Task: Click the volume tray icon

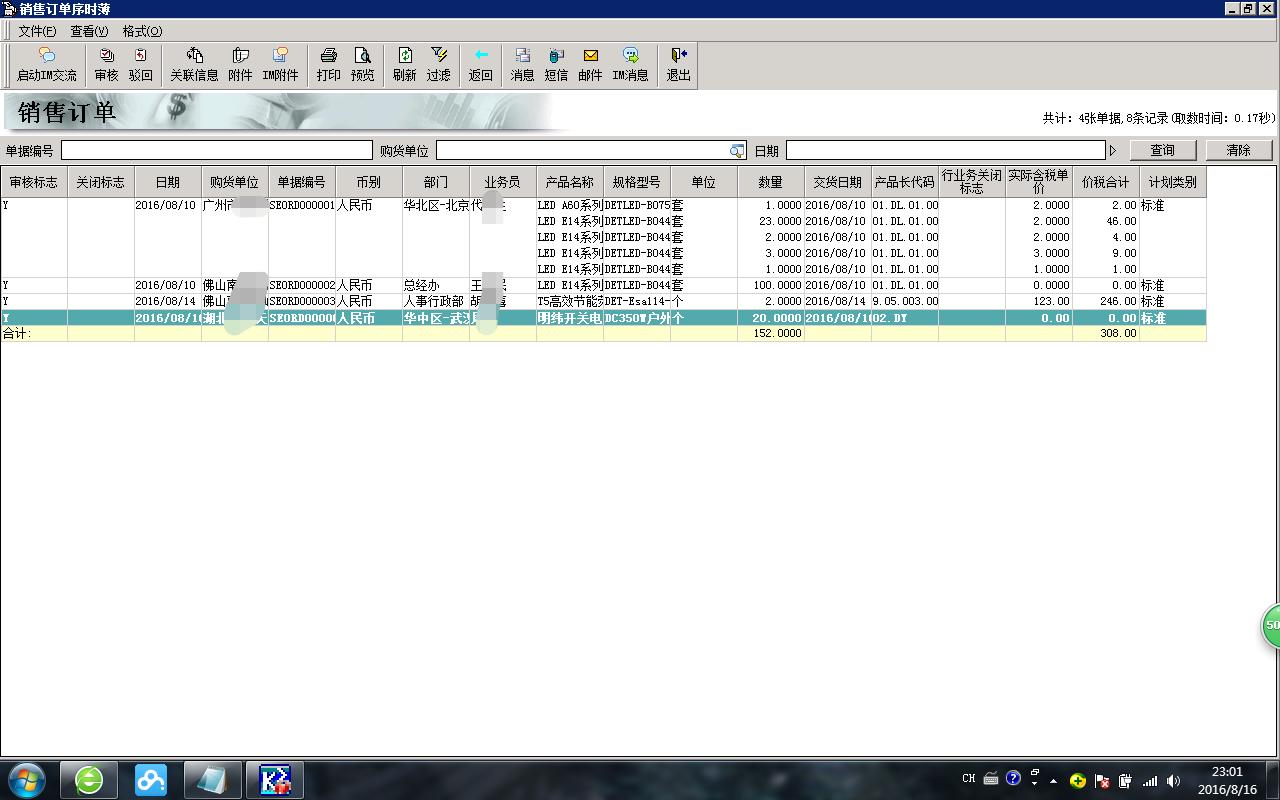Action: (x=1173, y=780)
